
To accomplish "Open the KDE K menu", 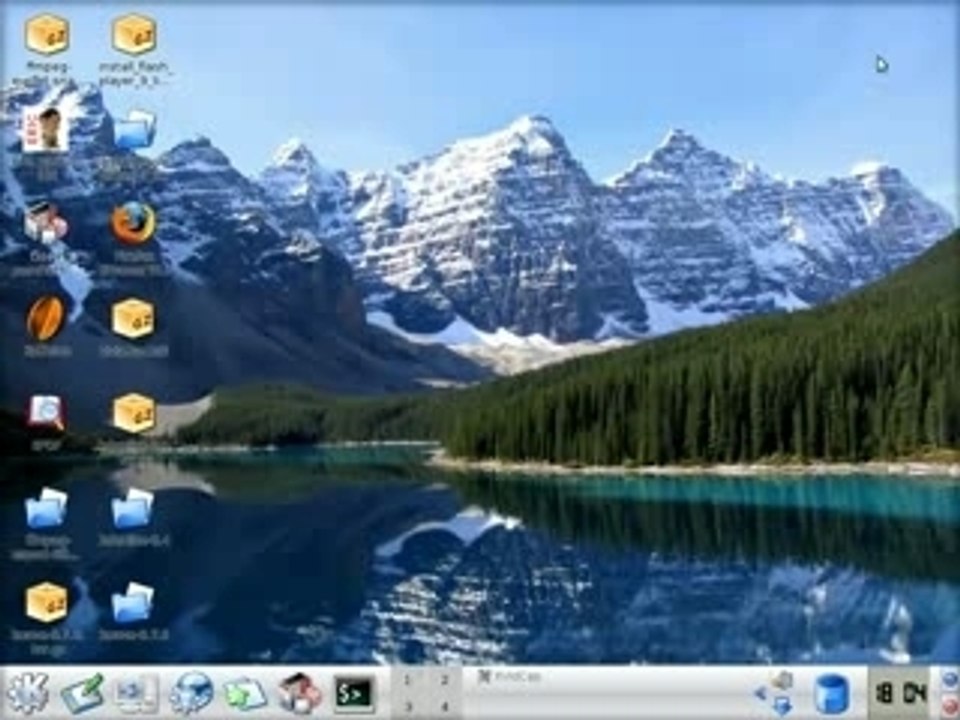I will click(x=26, y=693).
